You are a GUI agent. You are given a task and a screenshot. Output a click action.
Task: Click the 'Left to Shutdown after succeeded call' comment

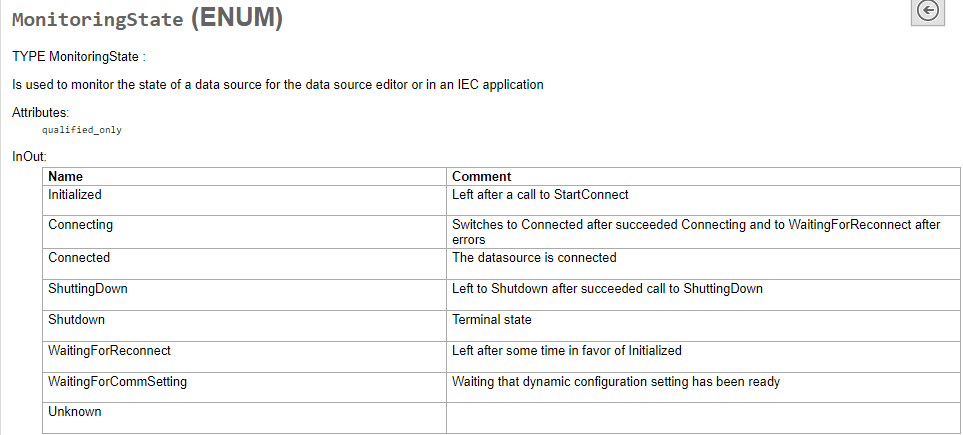tap(607, 289)
